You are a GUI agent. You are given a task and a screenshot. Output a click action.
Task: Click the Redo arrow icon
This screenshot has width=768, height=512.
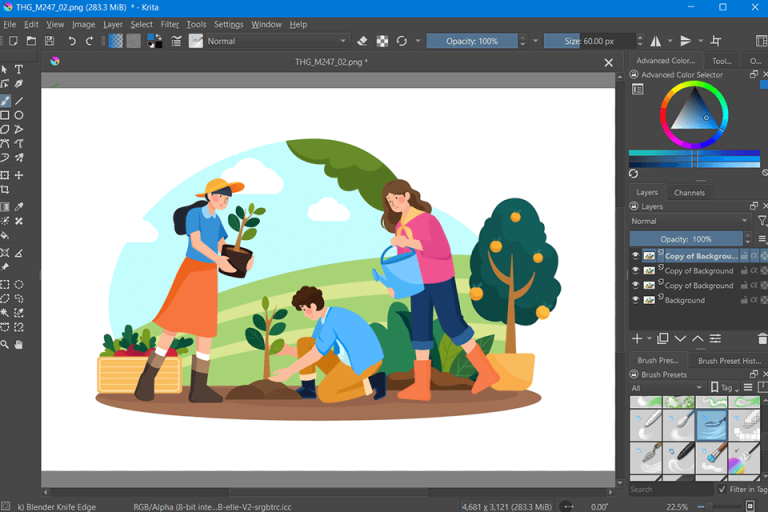point(89,41)
